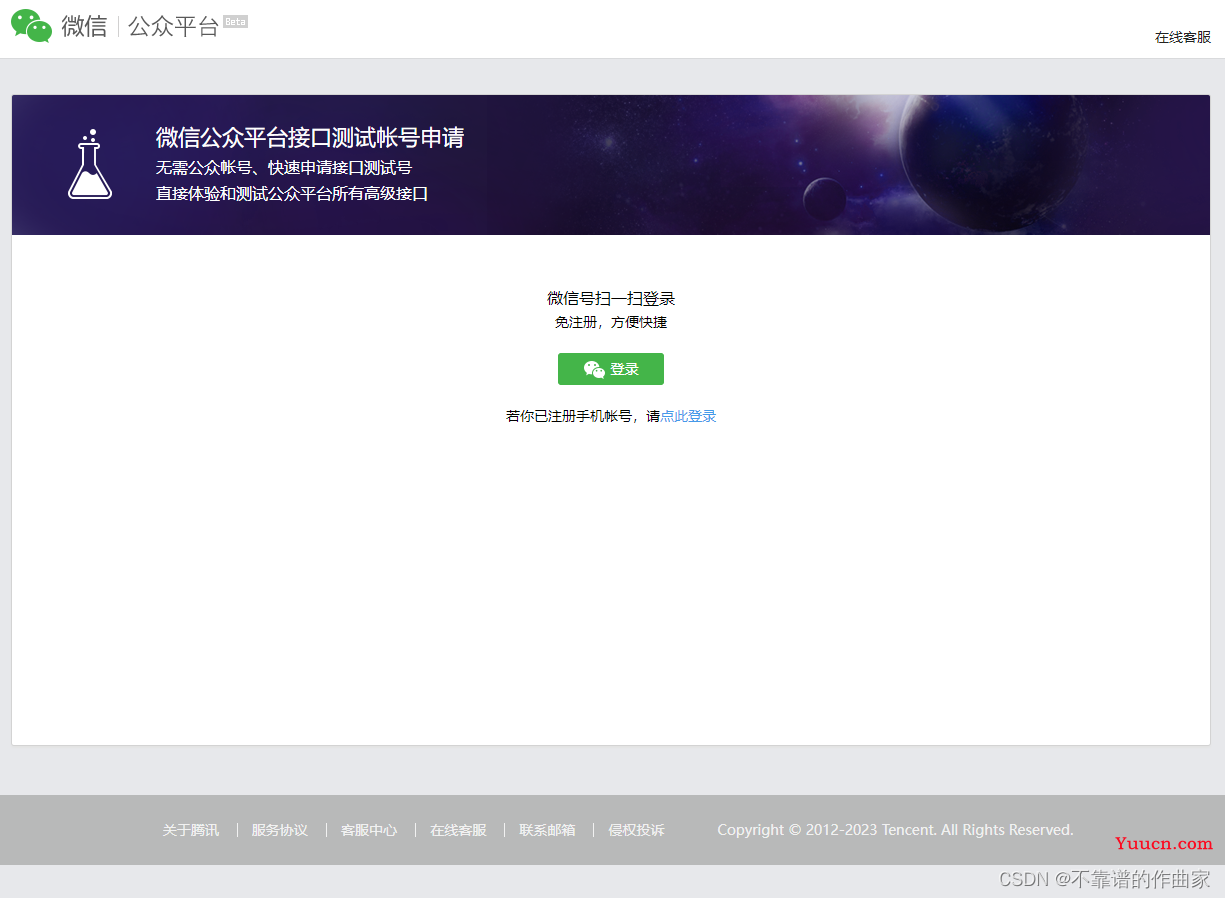Click the green 登录 login button

pyautogui.click(x=611, y=369)
